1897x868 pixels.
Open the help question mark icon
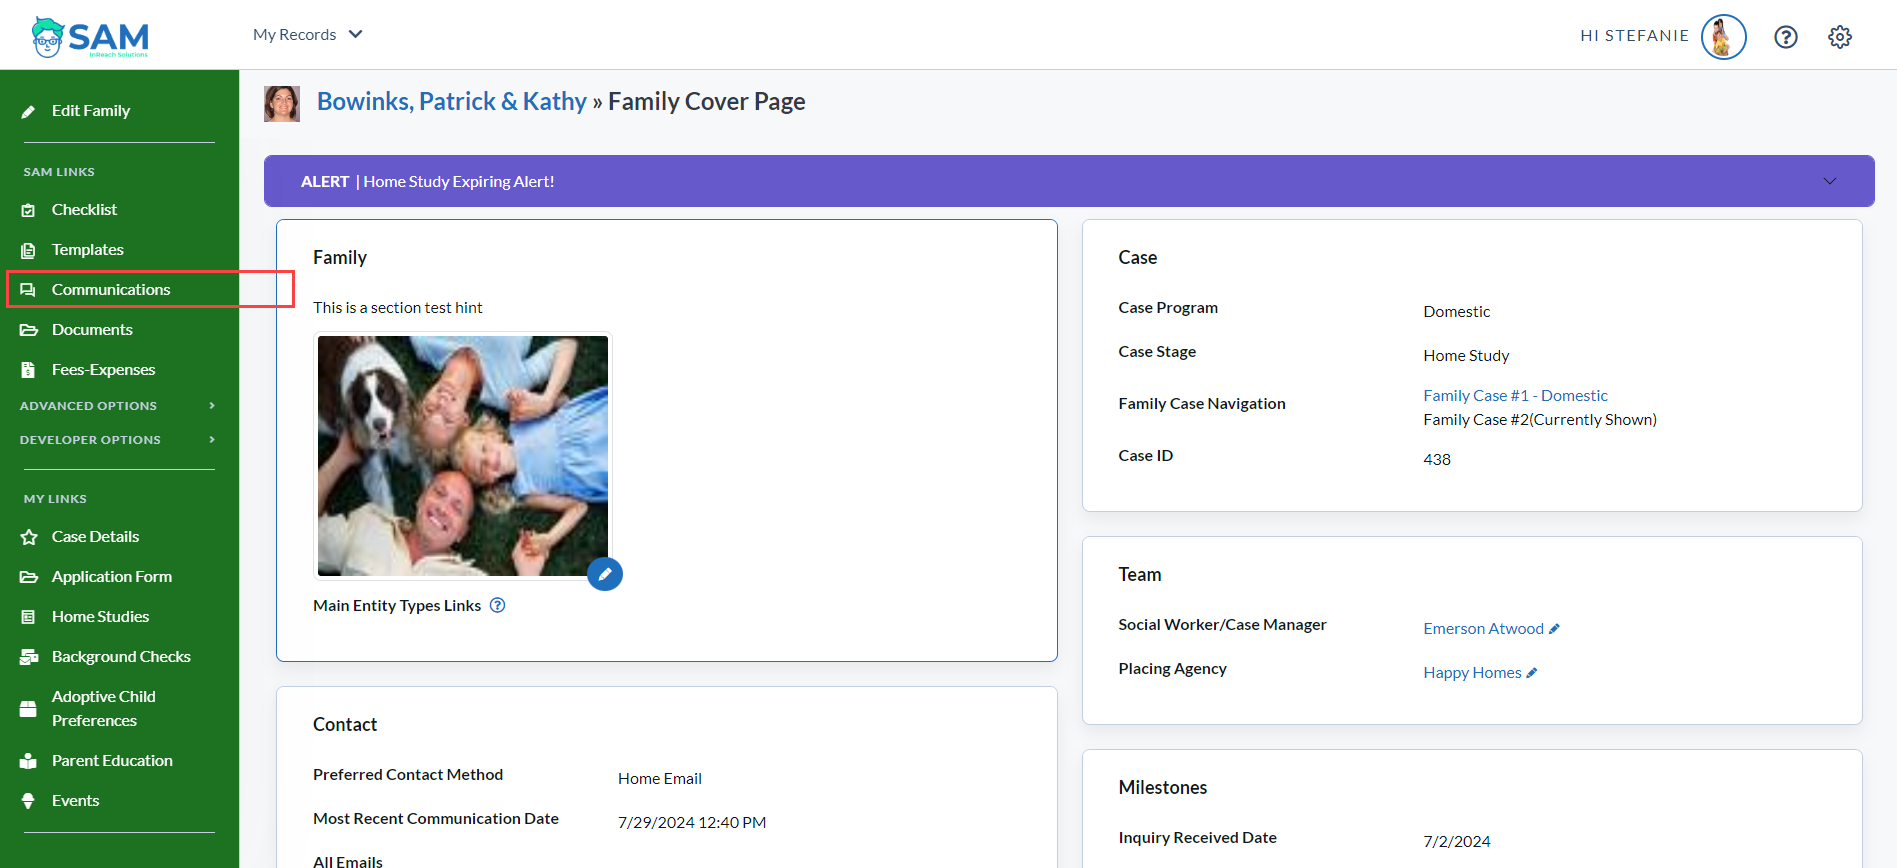1786,37
